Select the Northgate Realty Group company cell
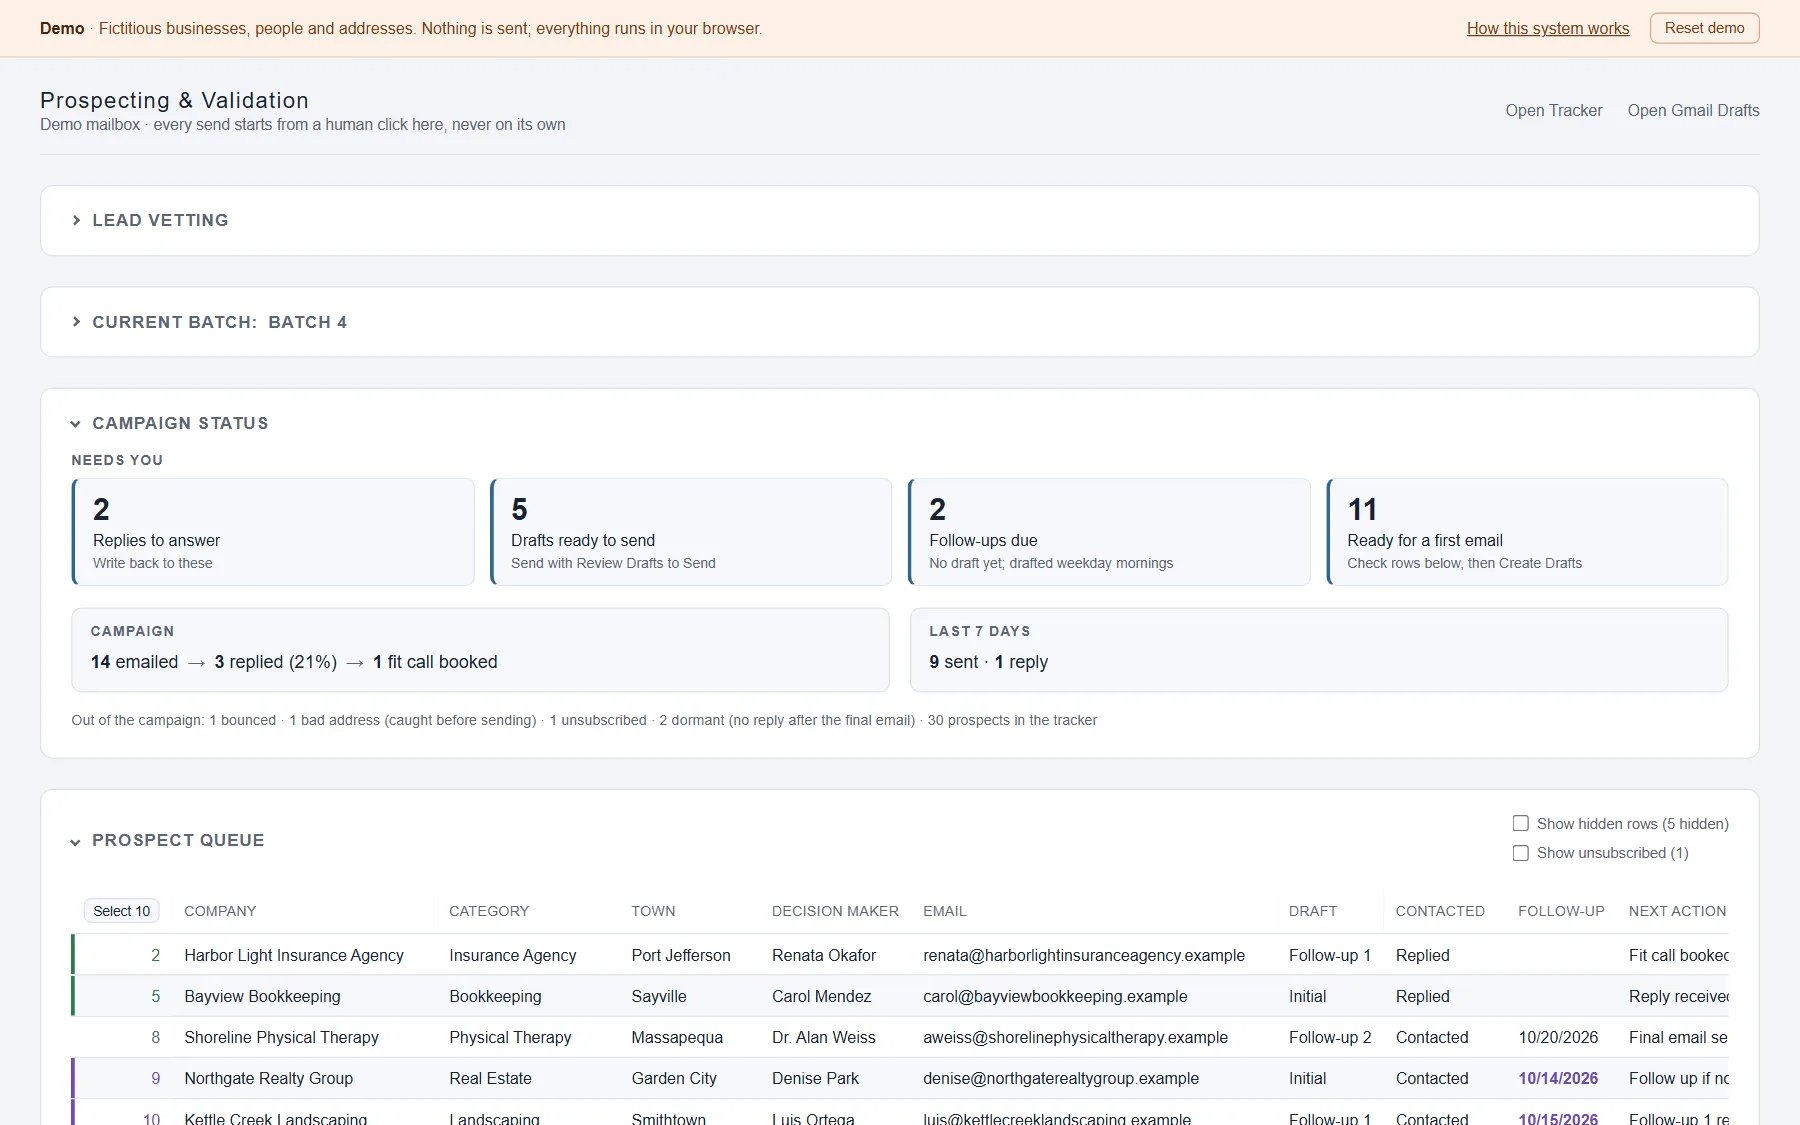This screenshot has width=1800, height=1125. (268, 1078)
